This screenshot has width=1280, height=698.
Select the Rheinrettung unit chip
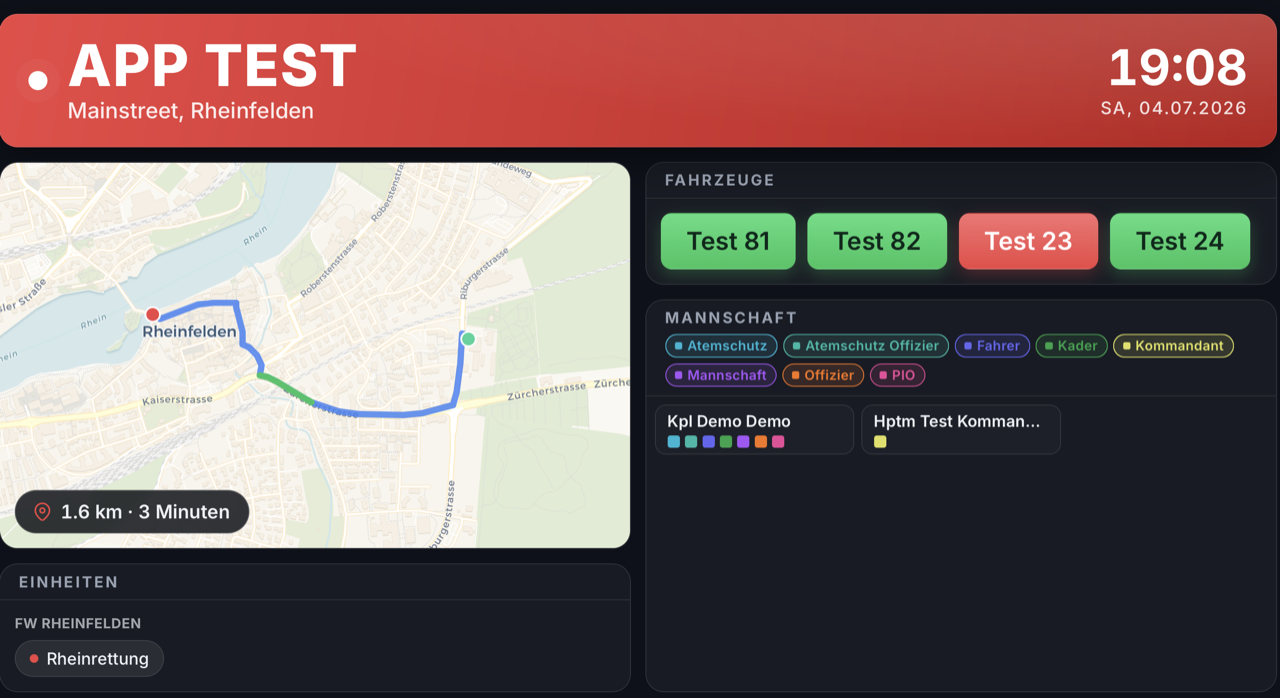tap(89, 659)
